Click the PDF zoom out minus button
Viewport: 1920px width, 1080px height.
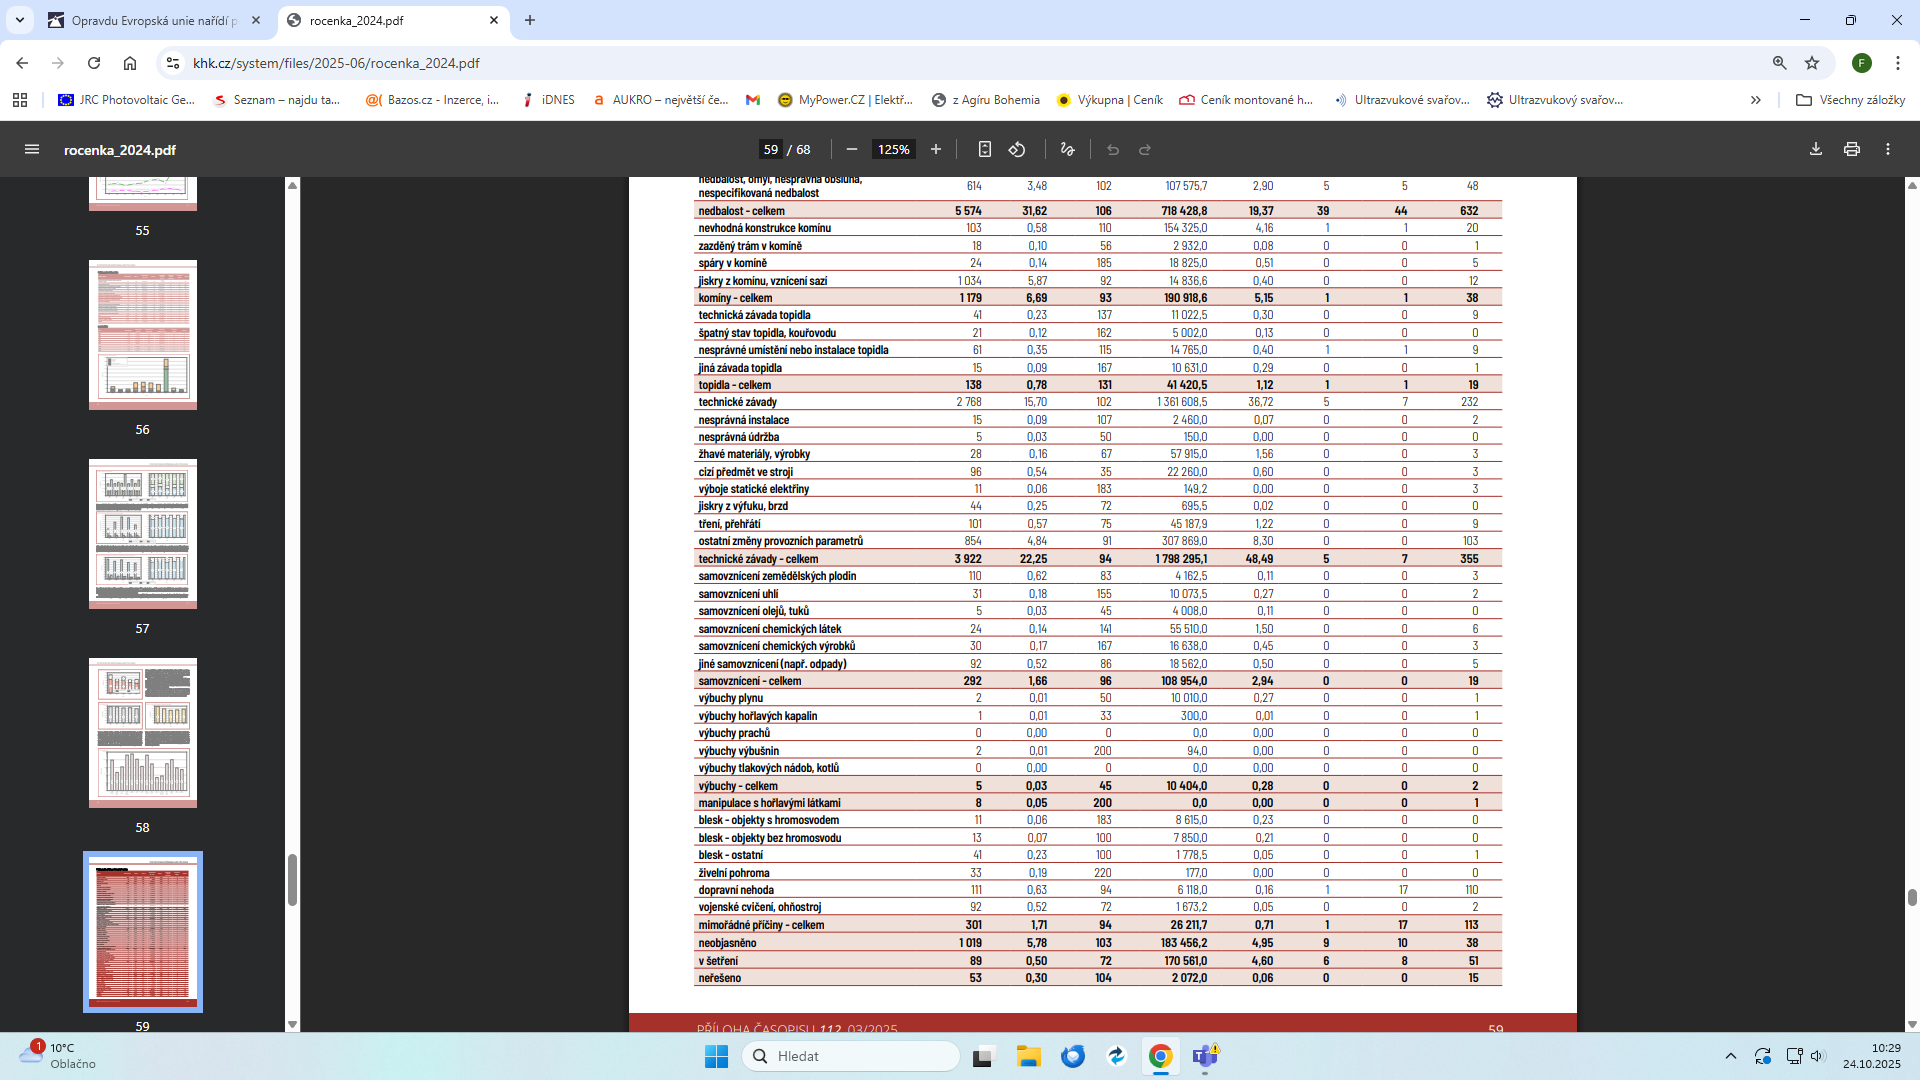pos(852,150)
